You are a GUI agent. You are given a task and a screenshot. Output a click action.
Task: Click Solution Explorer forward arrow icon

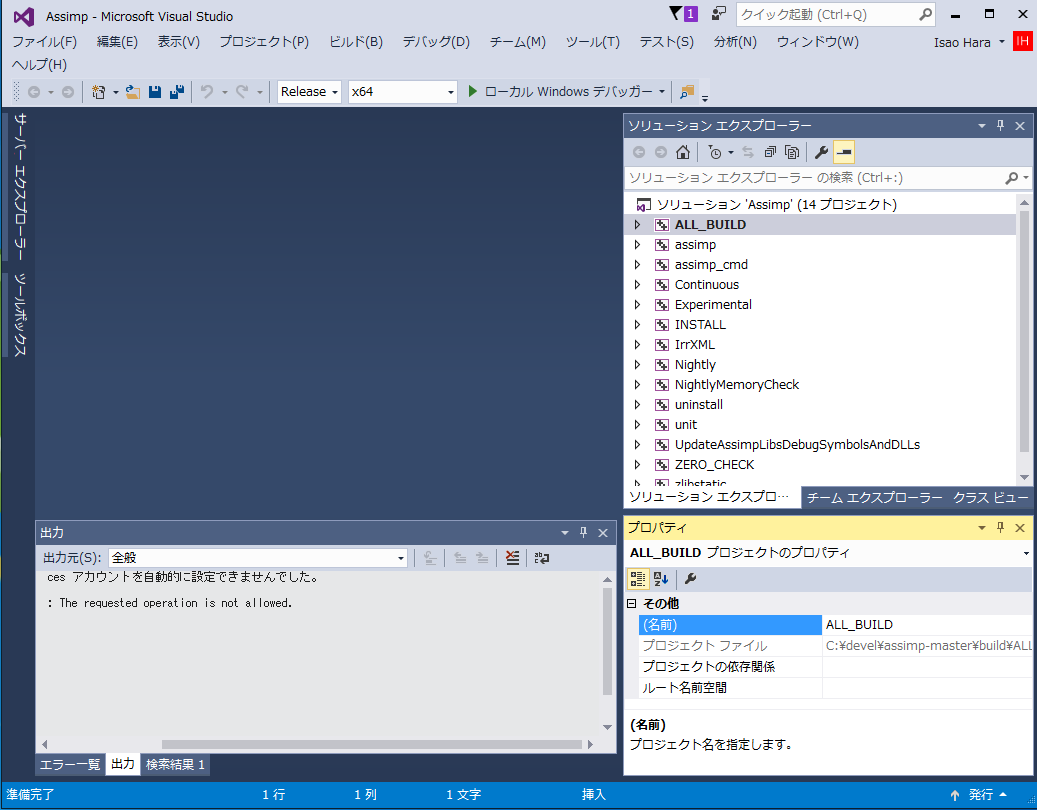pyautogui.click(x=661, y=153)
